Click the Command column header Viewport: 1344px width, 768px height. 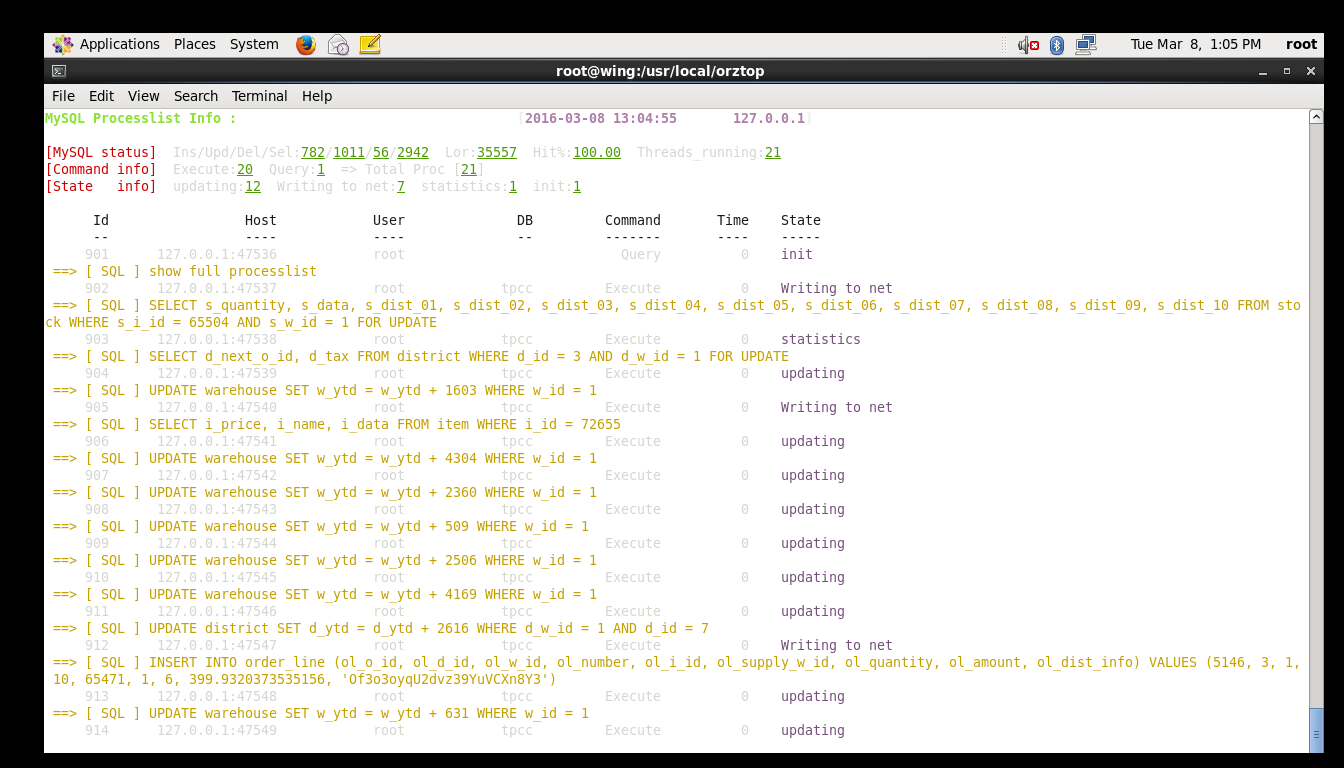pos(633,220)
